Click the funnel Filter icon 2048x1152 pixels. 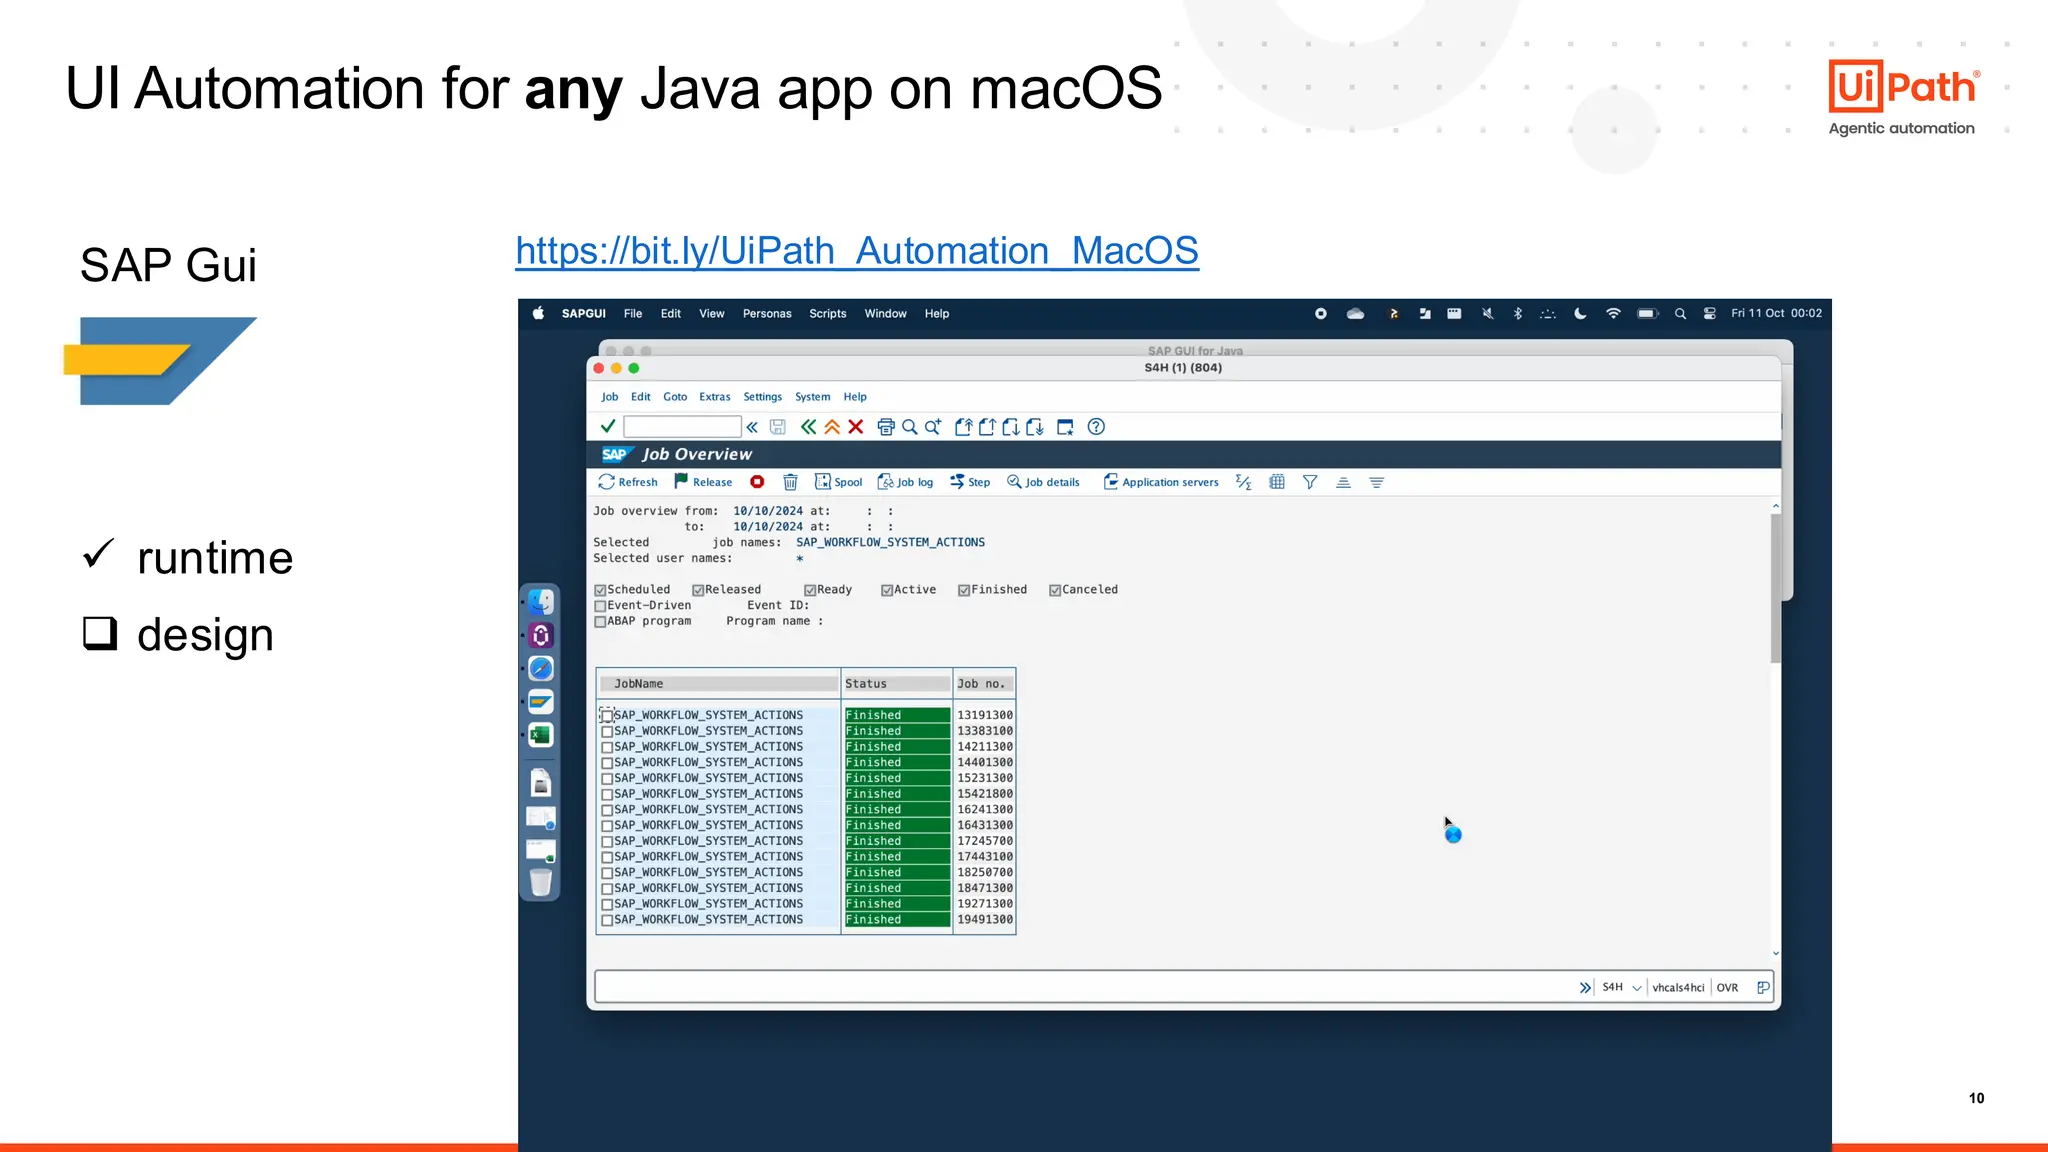(x=1310, y=482)
